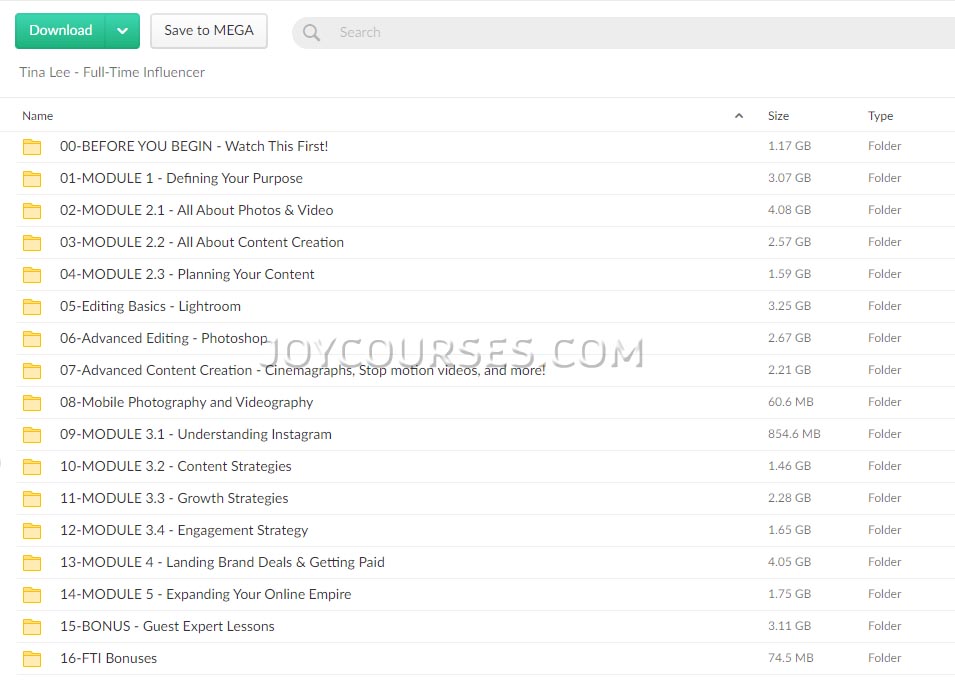This screenshot has height=694, width=955.
Task: Click the '4.05 GB' size value
Action: pos(789,562)
